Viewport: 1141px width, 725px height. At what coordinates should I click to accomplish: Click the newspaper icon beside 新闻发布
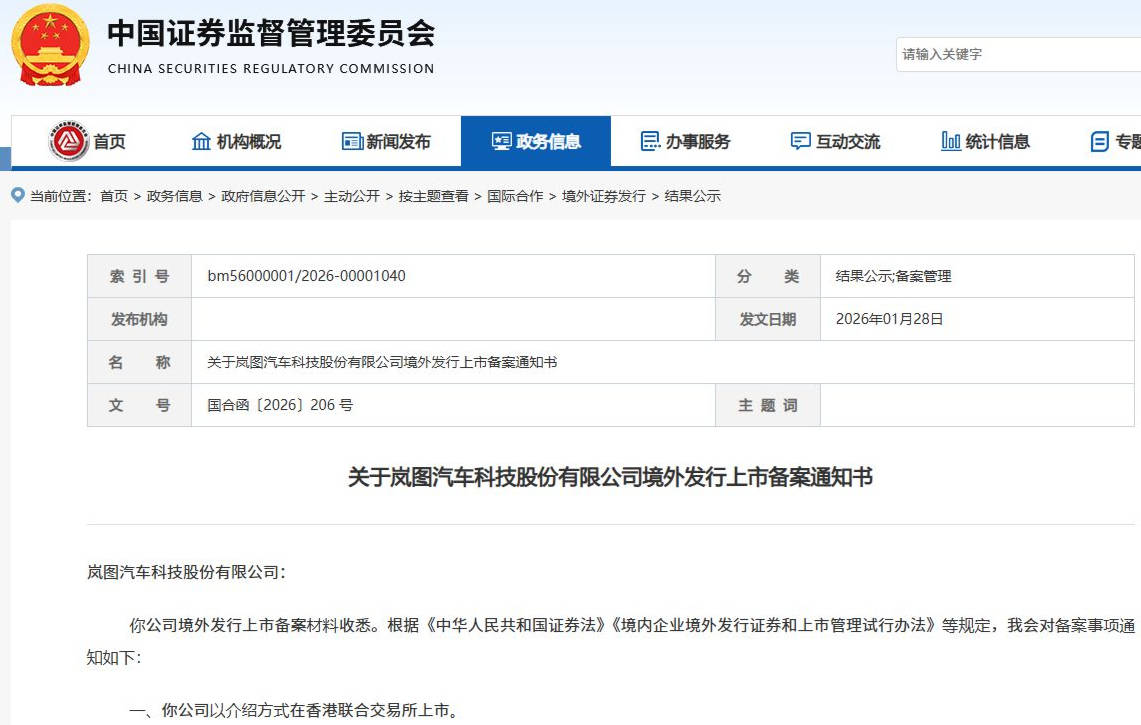click(x=352, y=141)
